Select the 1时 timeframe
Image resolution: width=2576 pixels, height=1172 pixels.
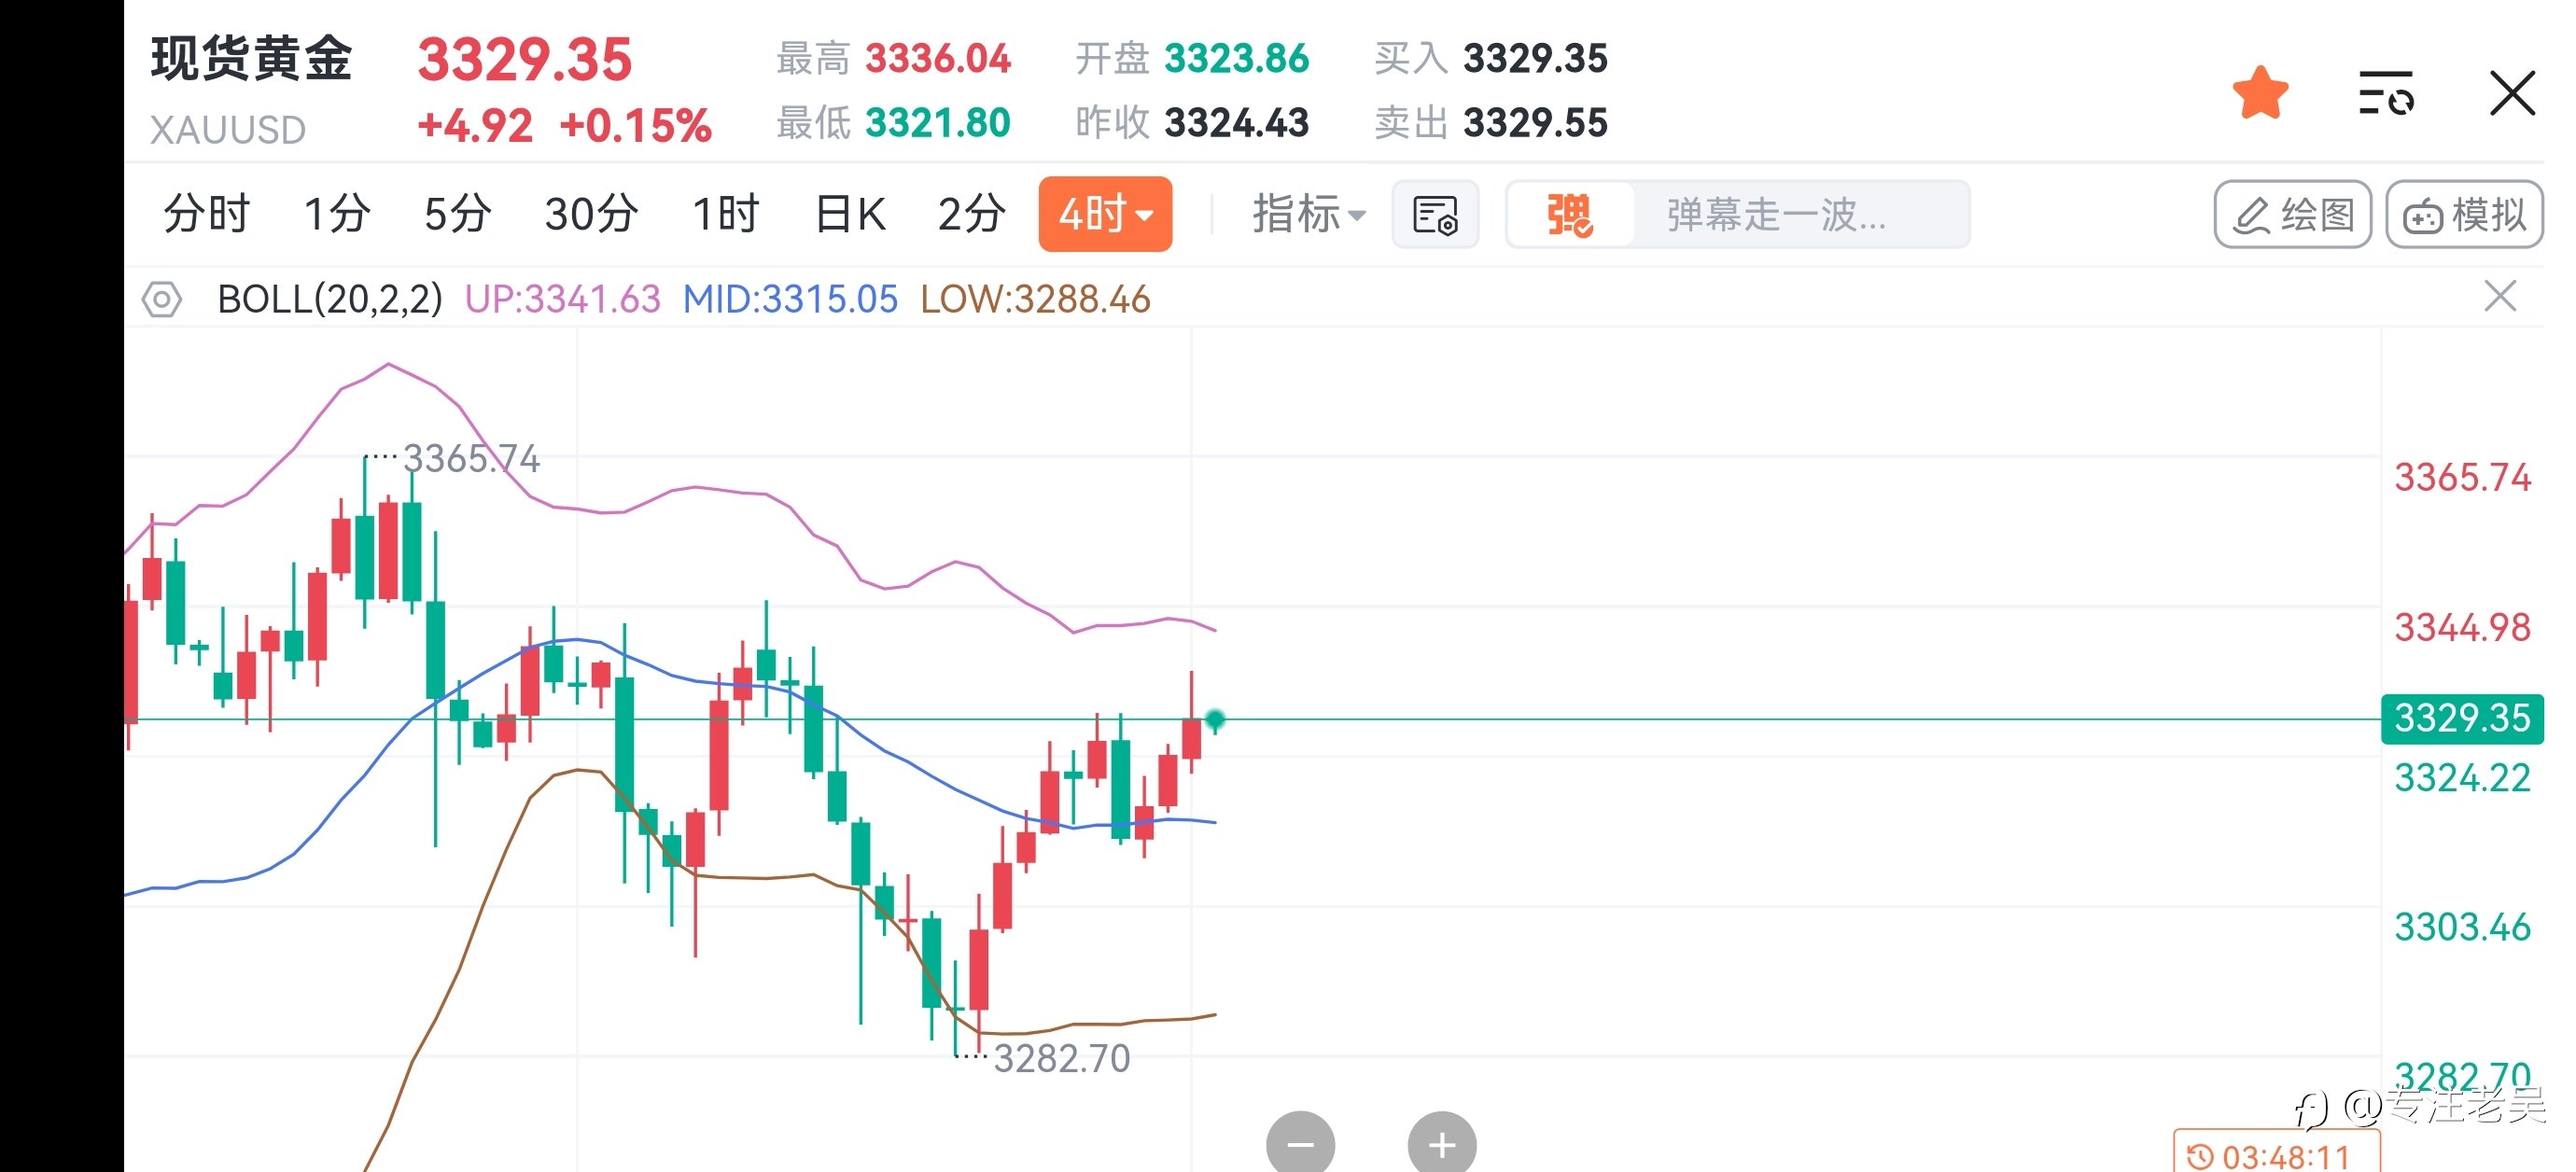coord(726,214)
